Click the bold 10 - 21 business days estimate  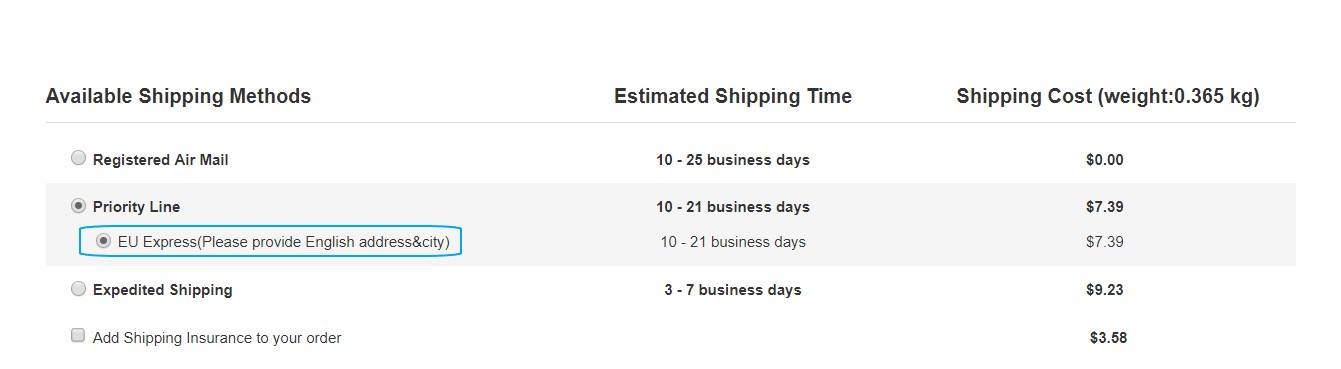(733, 207)
